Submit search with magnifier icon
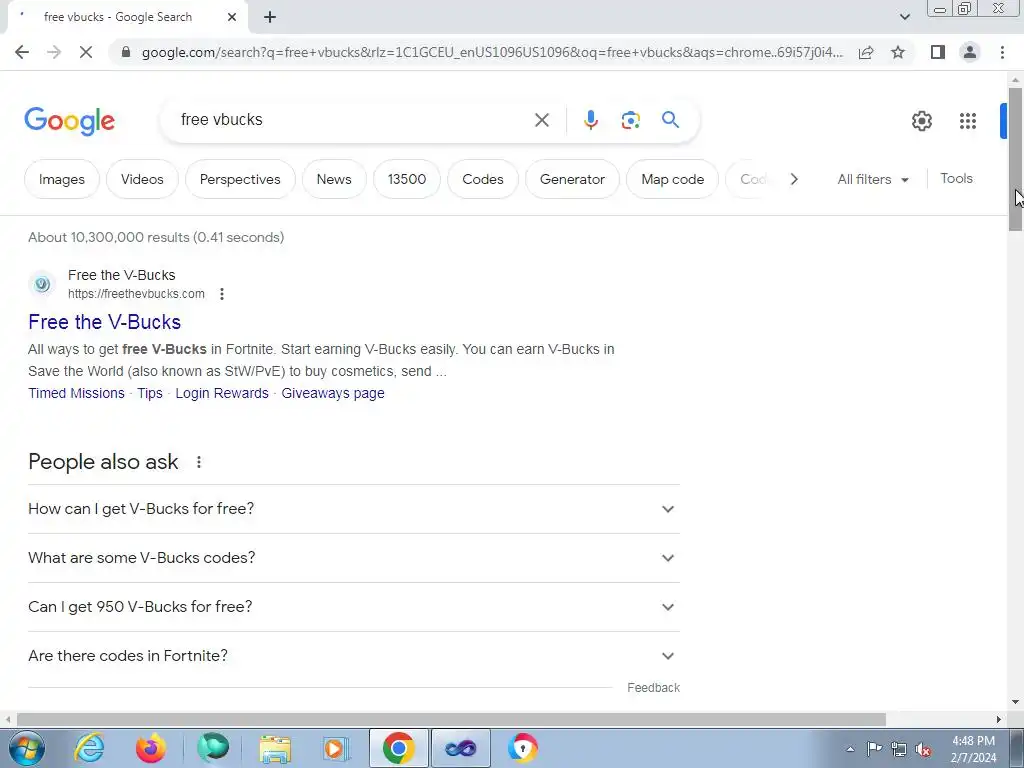Image resolution: width=1024 pixels, height=768 pixels. (670, 120)
